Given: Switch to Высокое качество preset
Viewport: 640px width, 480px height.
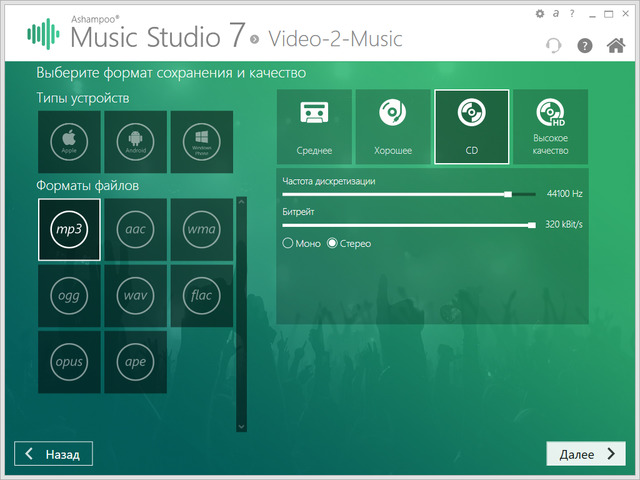Looking at the screenshot, I should [x=550, y=126].
